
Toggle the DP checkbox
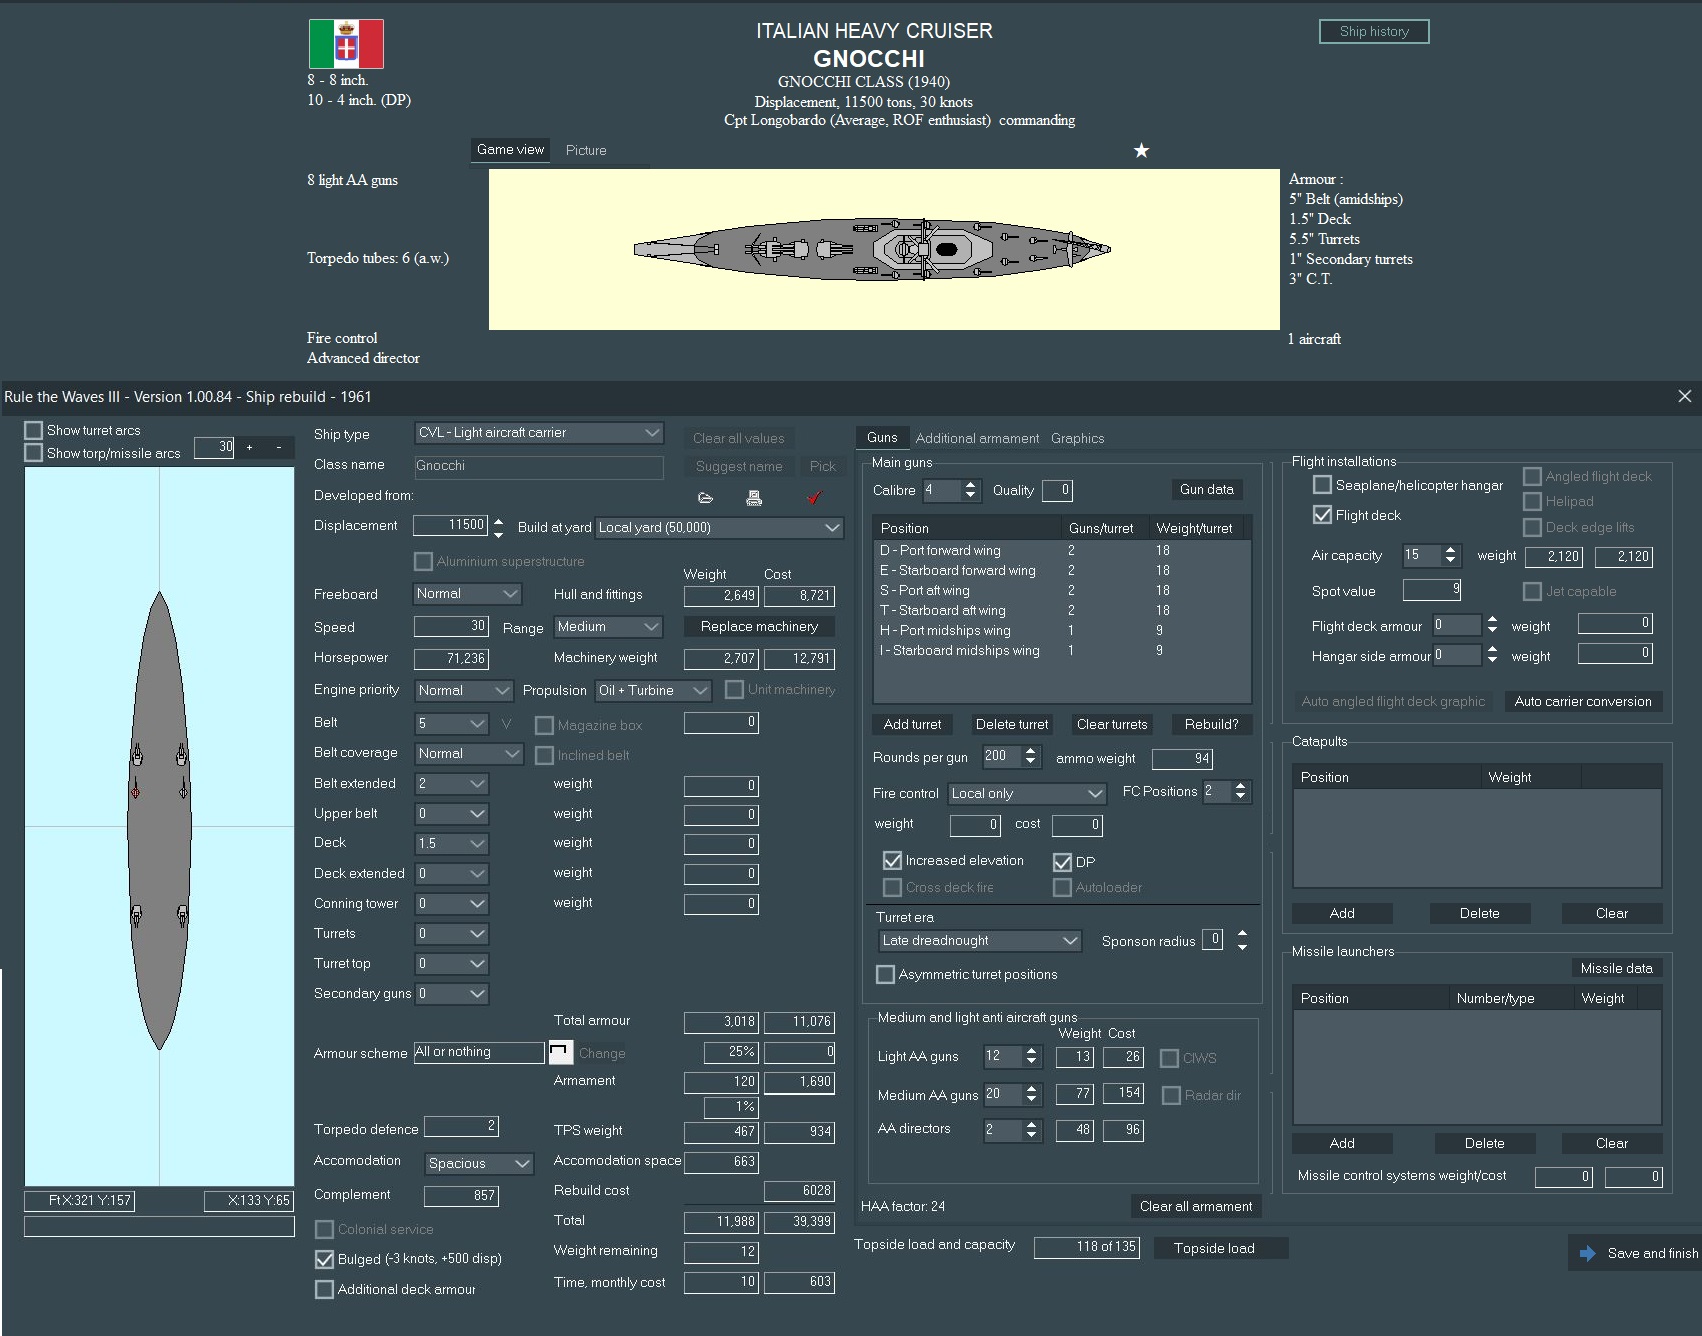tap(1062, 862)
